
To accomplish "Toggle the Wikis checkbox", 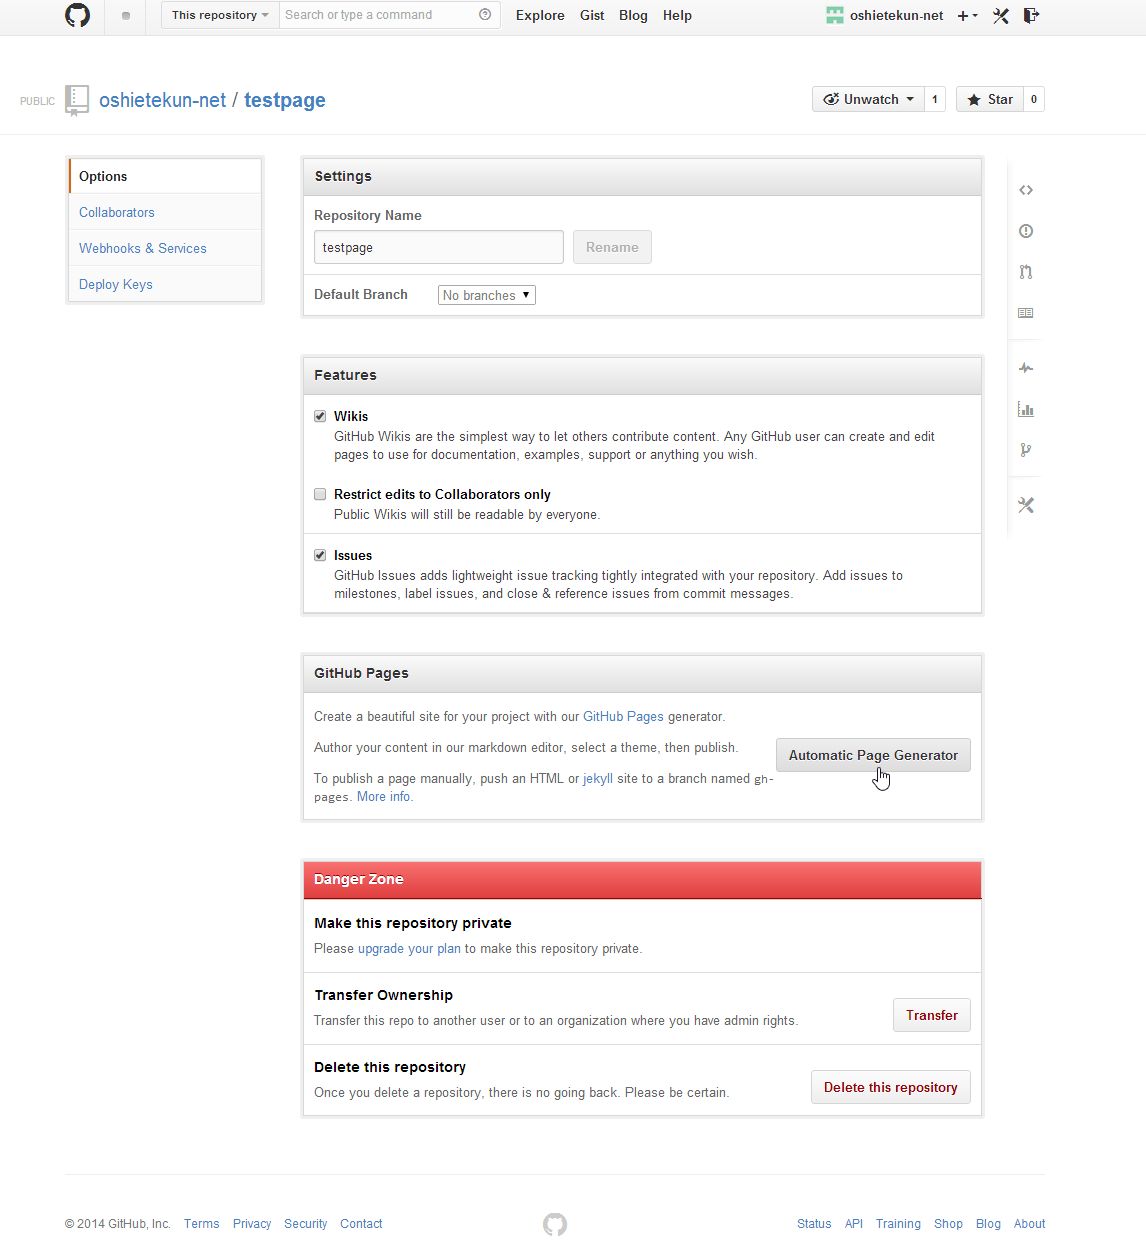I will click(320, 416).
